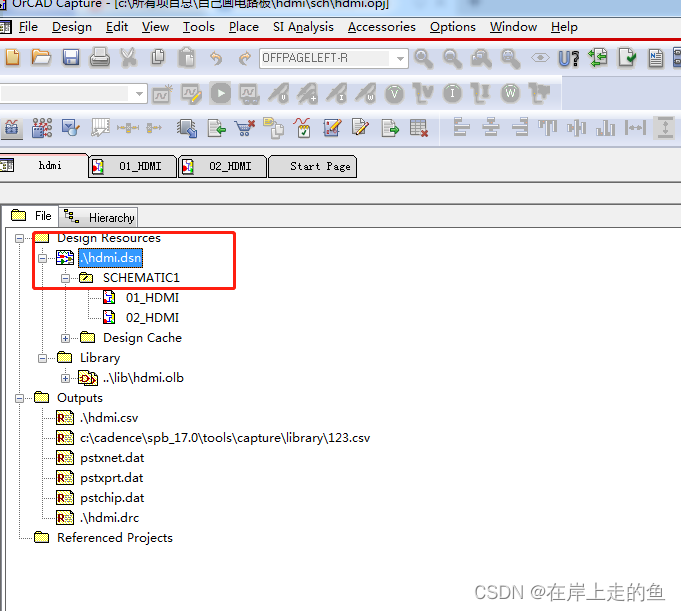The image size is (681, 611).
Task: Select the pstxnet.dat output file
Action: (x=112, y=458)
